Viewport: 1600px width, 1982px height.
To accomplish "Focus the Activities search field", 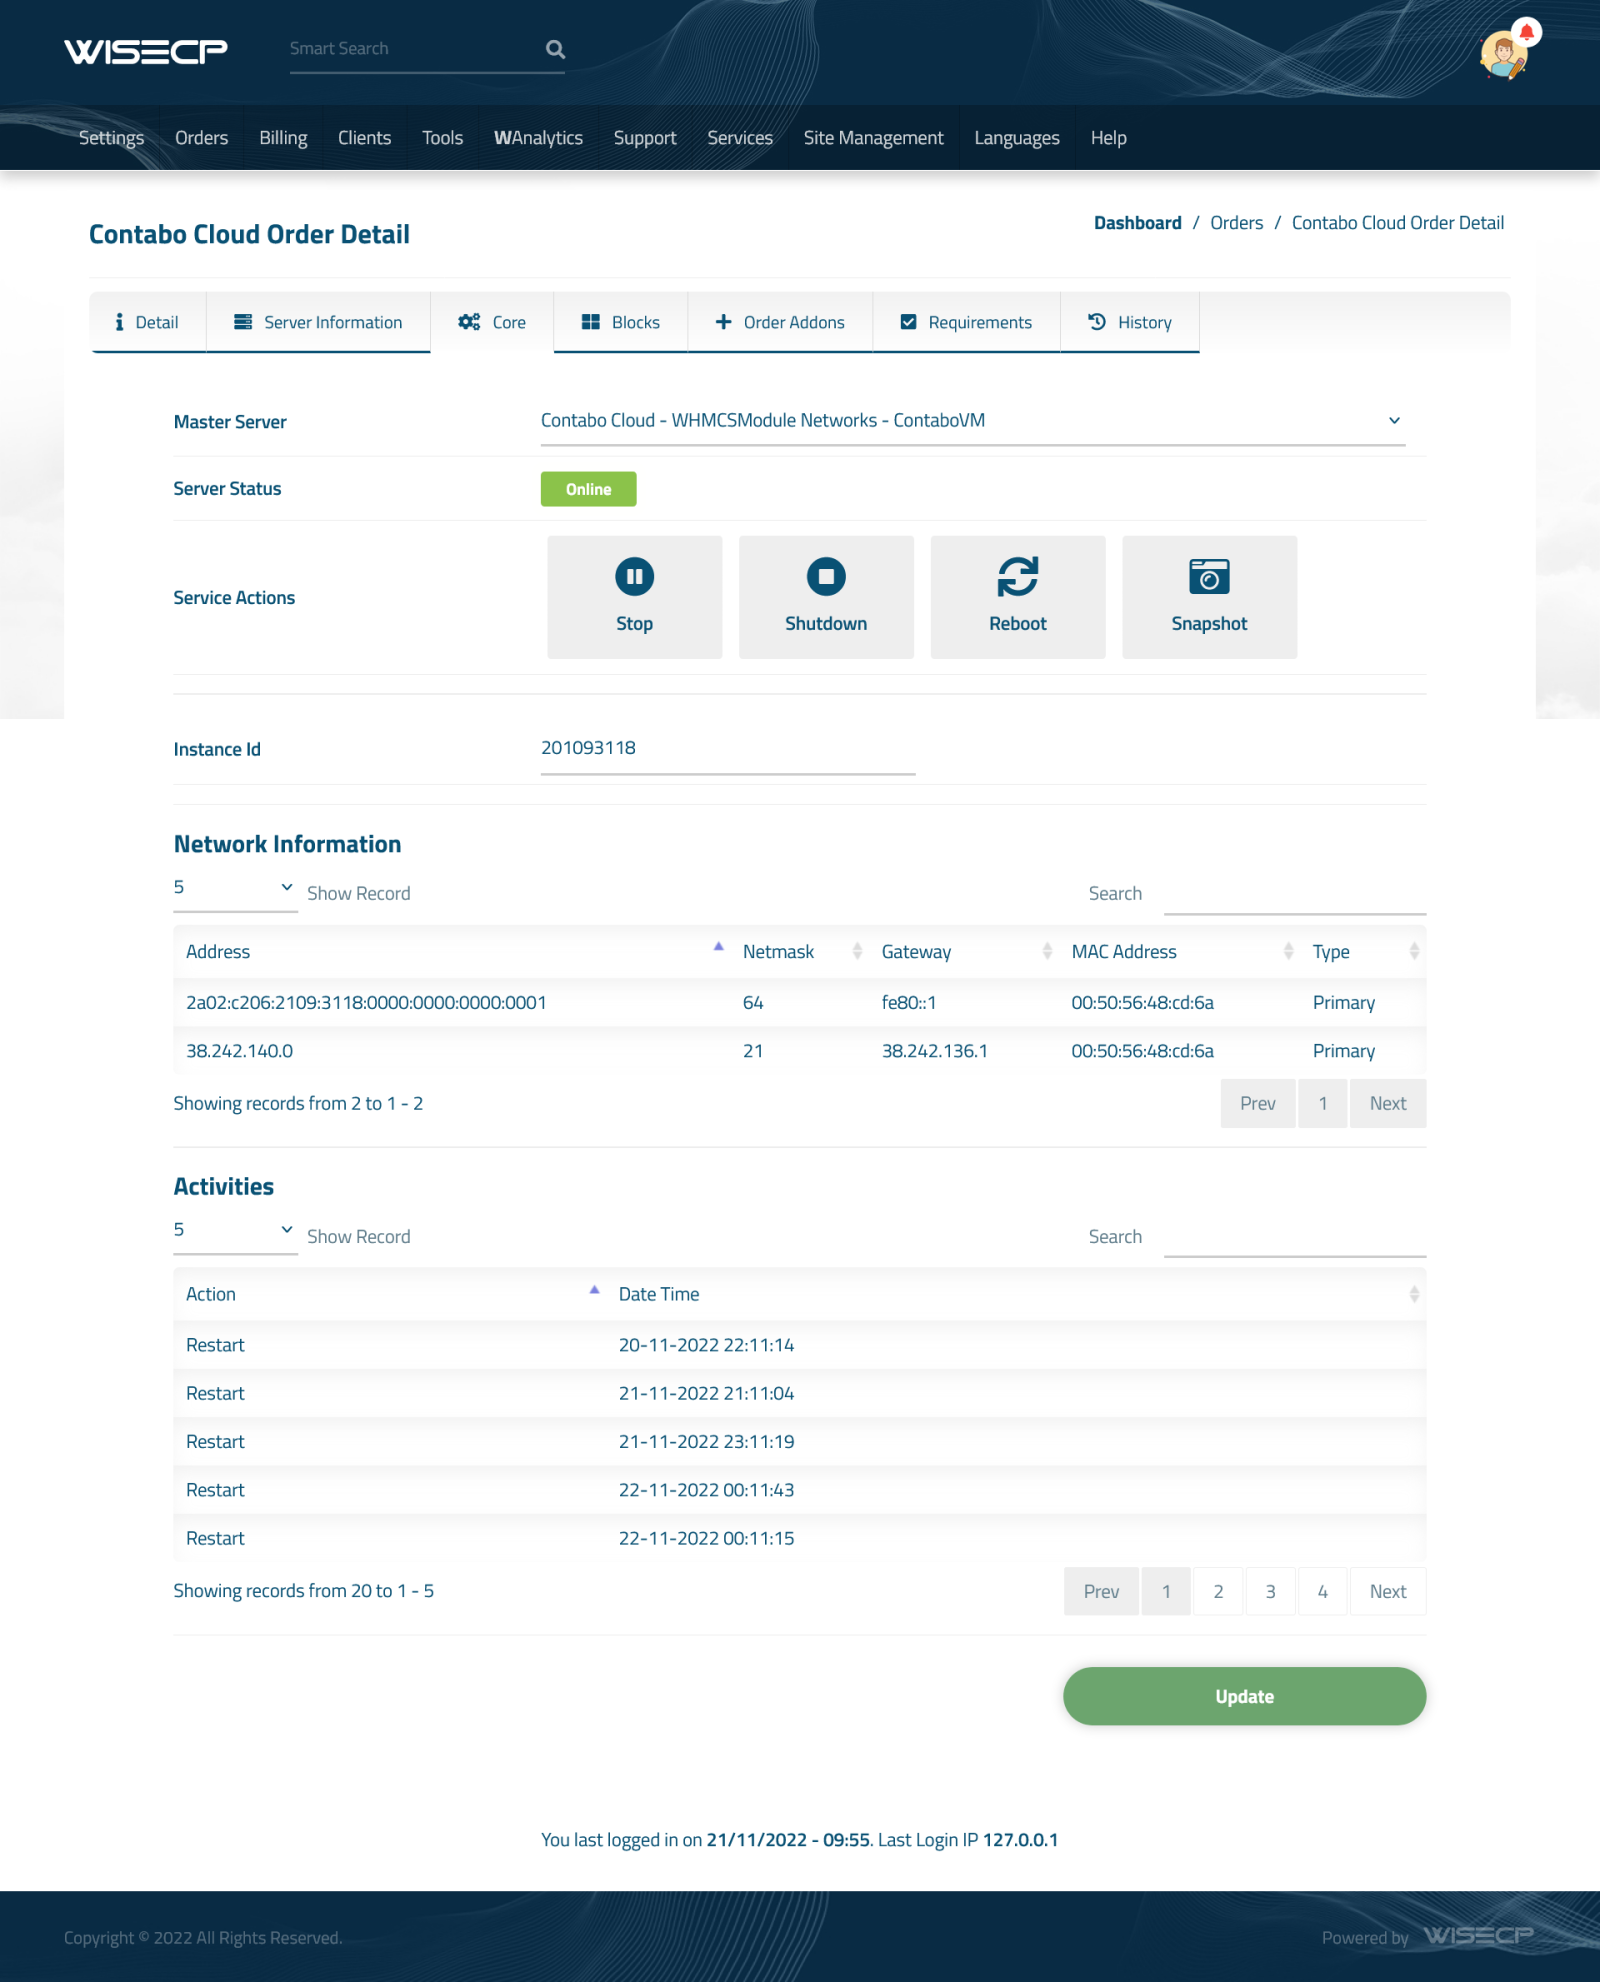I will point(1295,1236).
